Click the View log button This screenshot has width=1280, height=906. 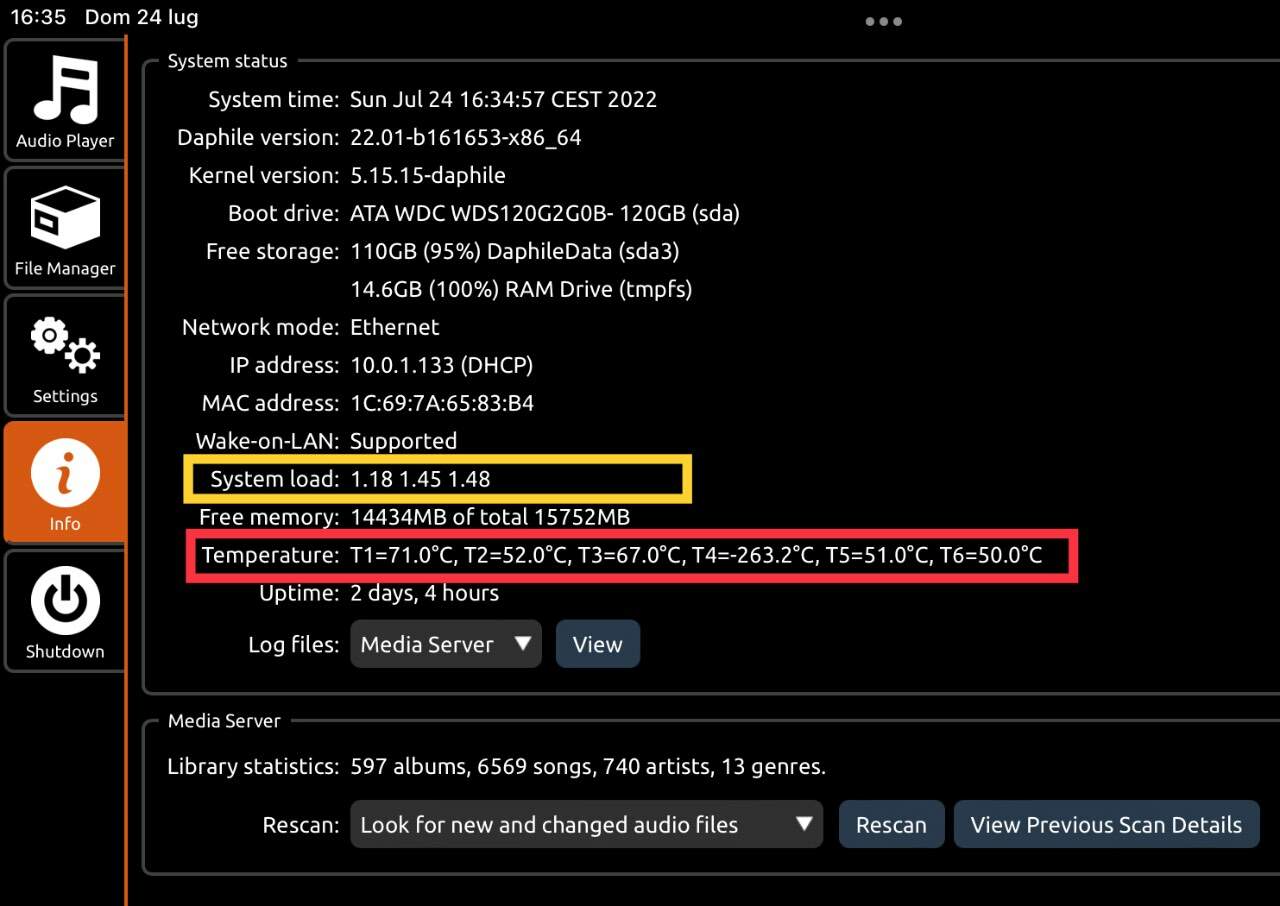(598, 644)
